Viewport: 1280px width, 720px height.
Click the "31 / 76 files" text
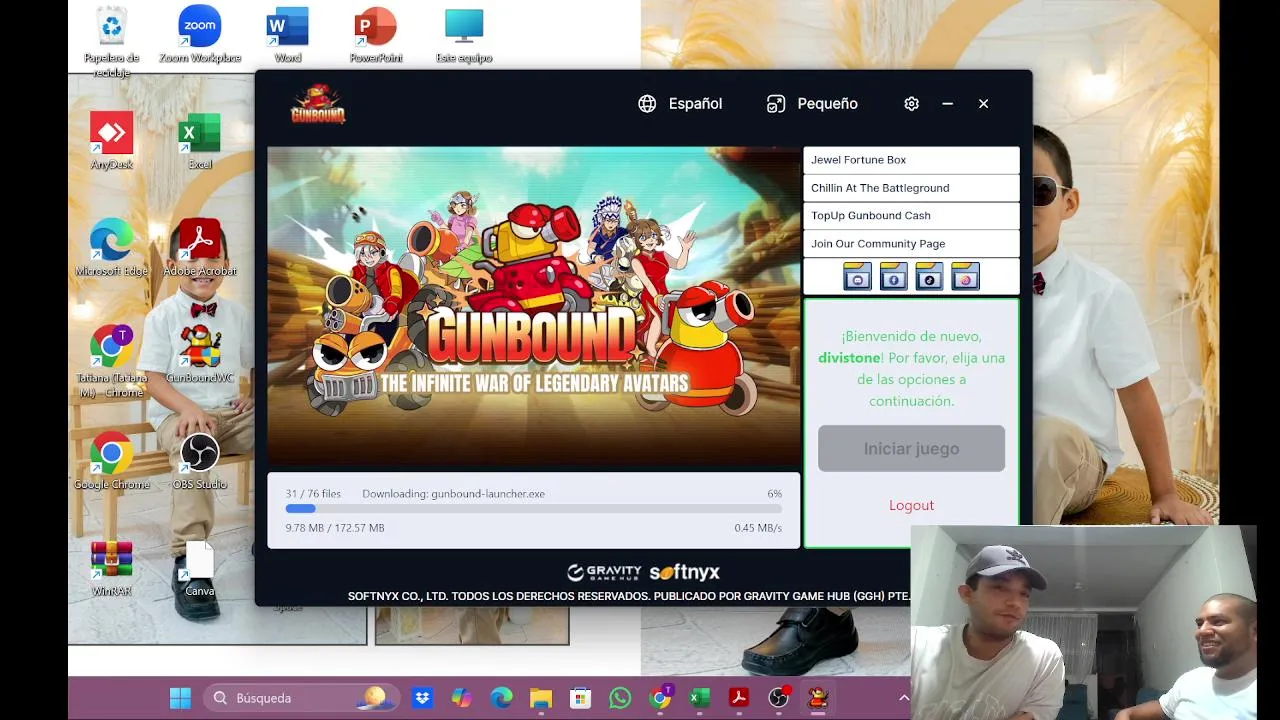click(313, 494)
